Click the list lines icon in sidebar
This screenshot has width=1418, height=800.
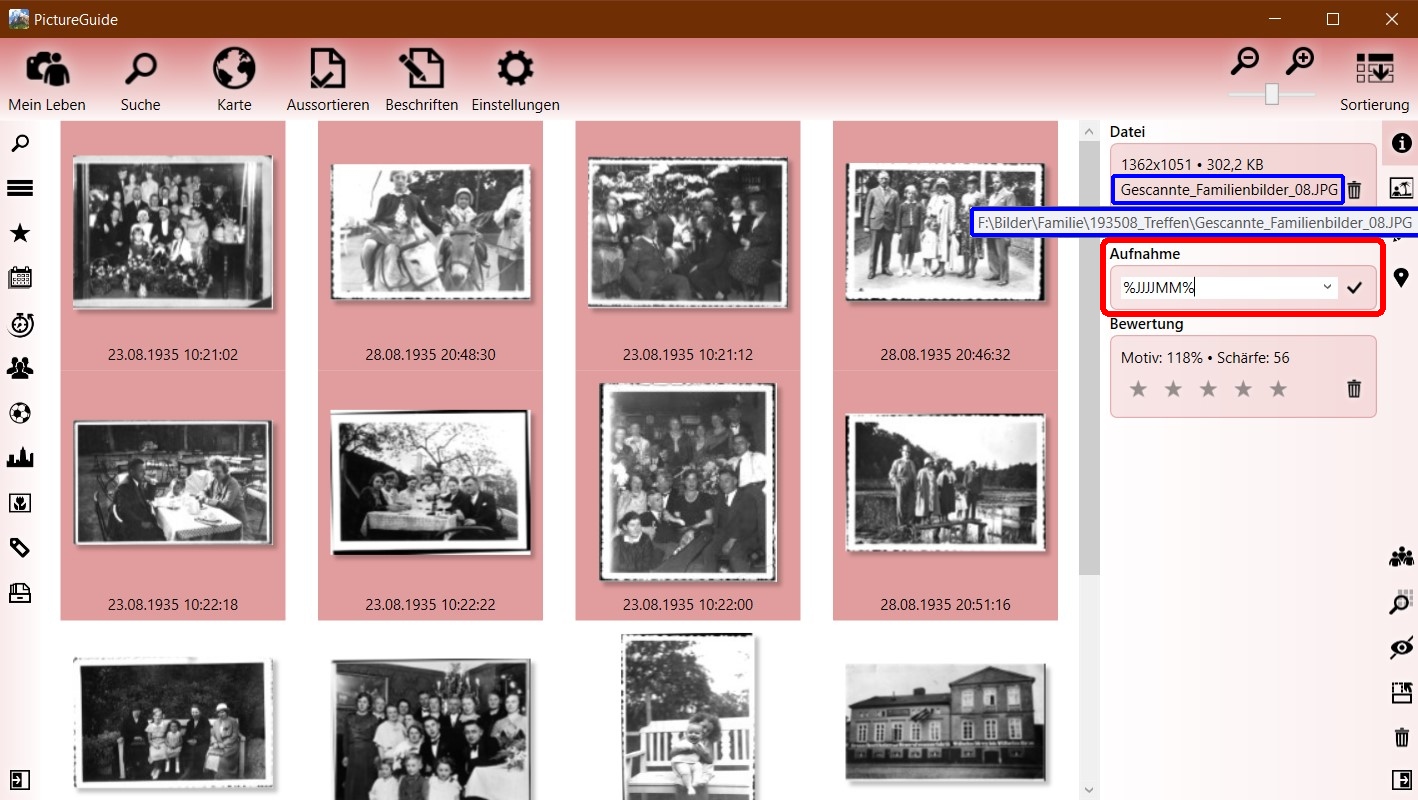pos(20,188)
